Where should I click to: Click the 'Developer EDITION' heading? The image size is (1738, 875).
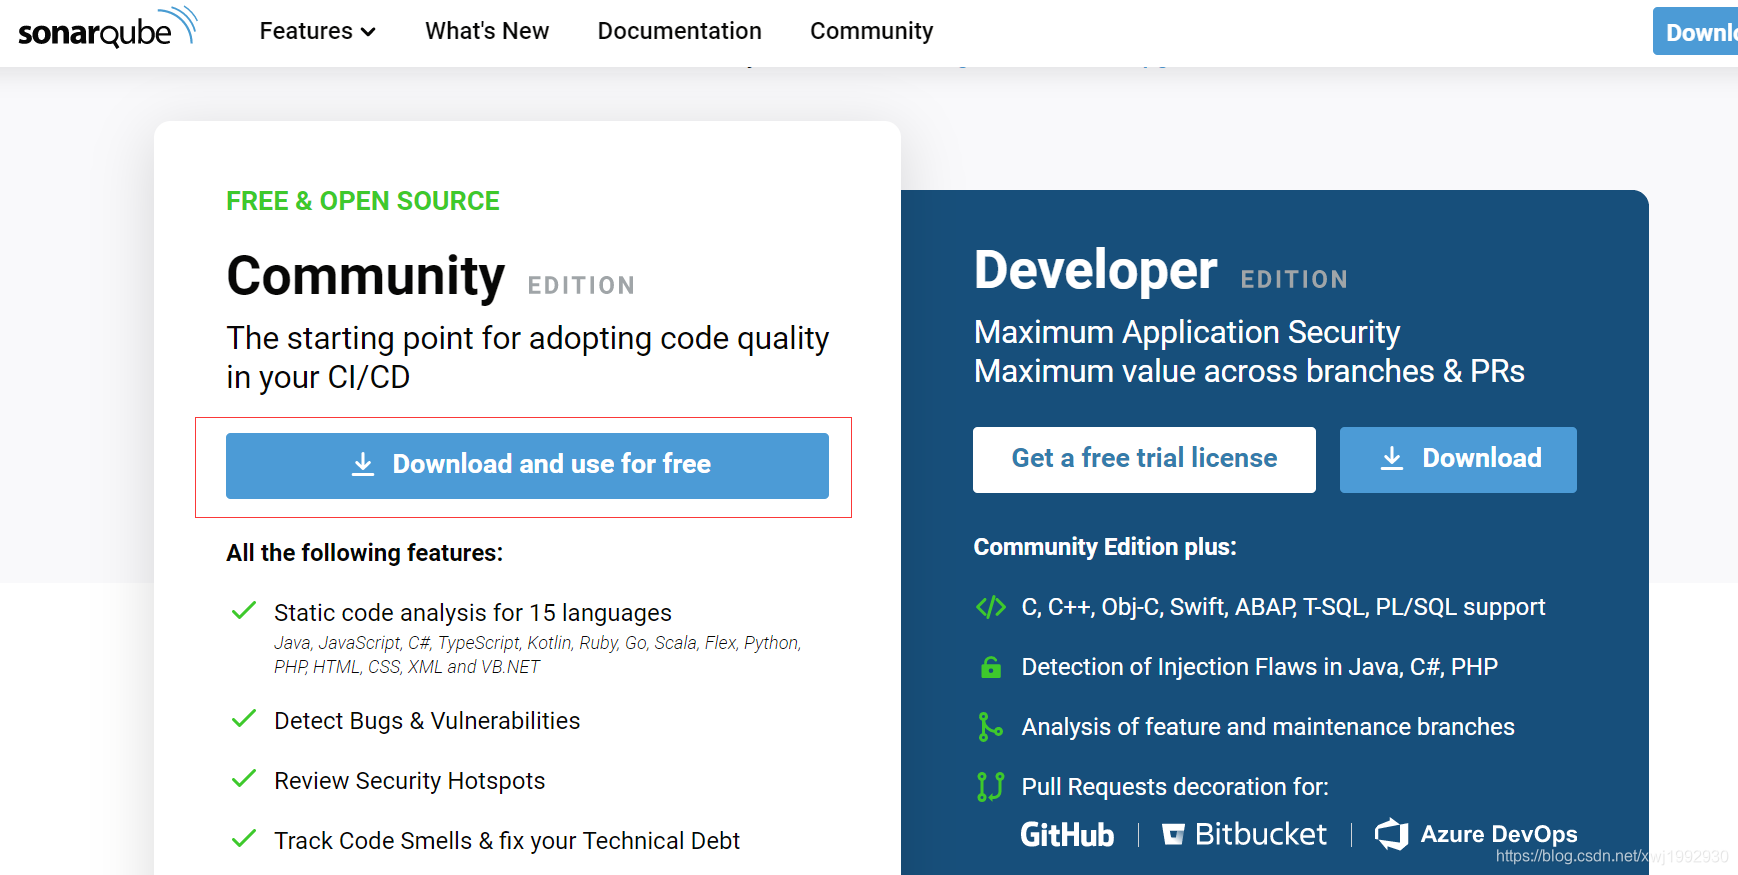point(1161,271)
